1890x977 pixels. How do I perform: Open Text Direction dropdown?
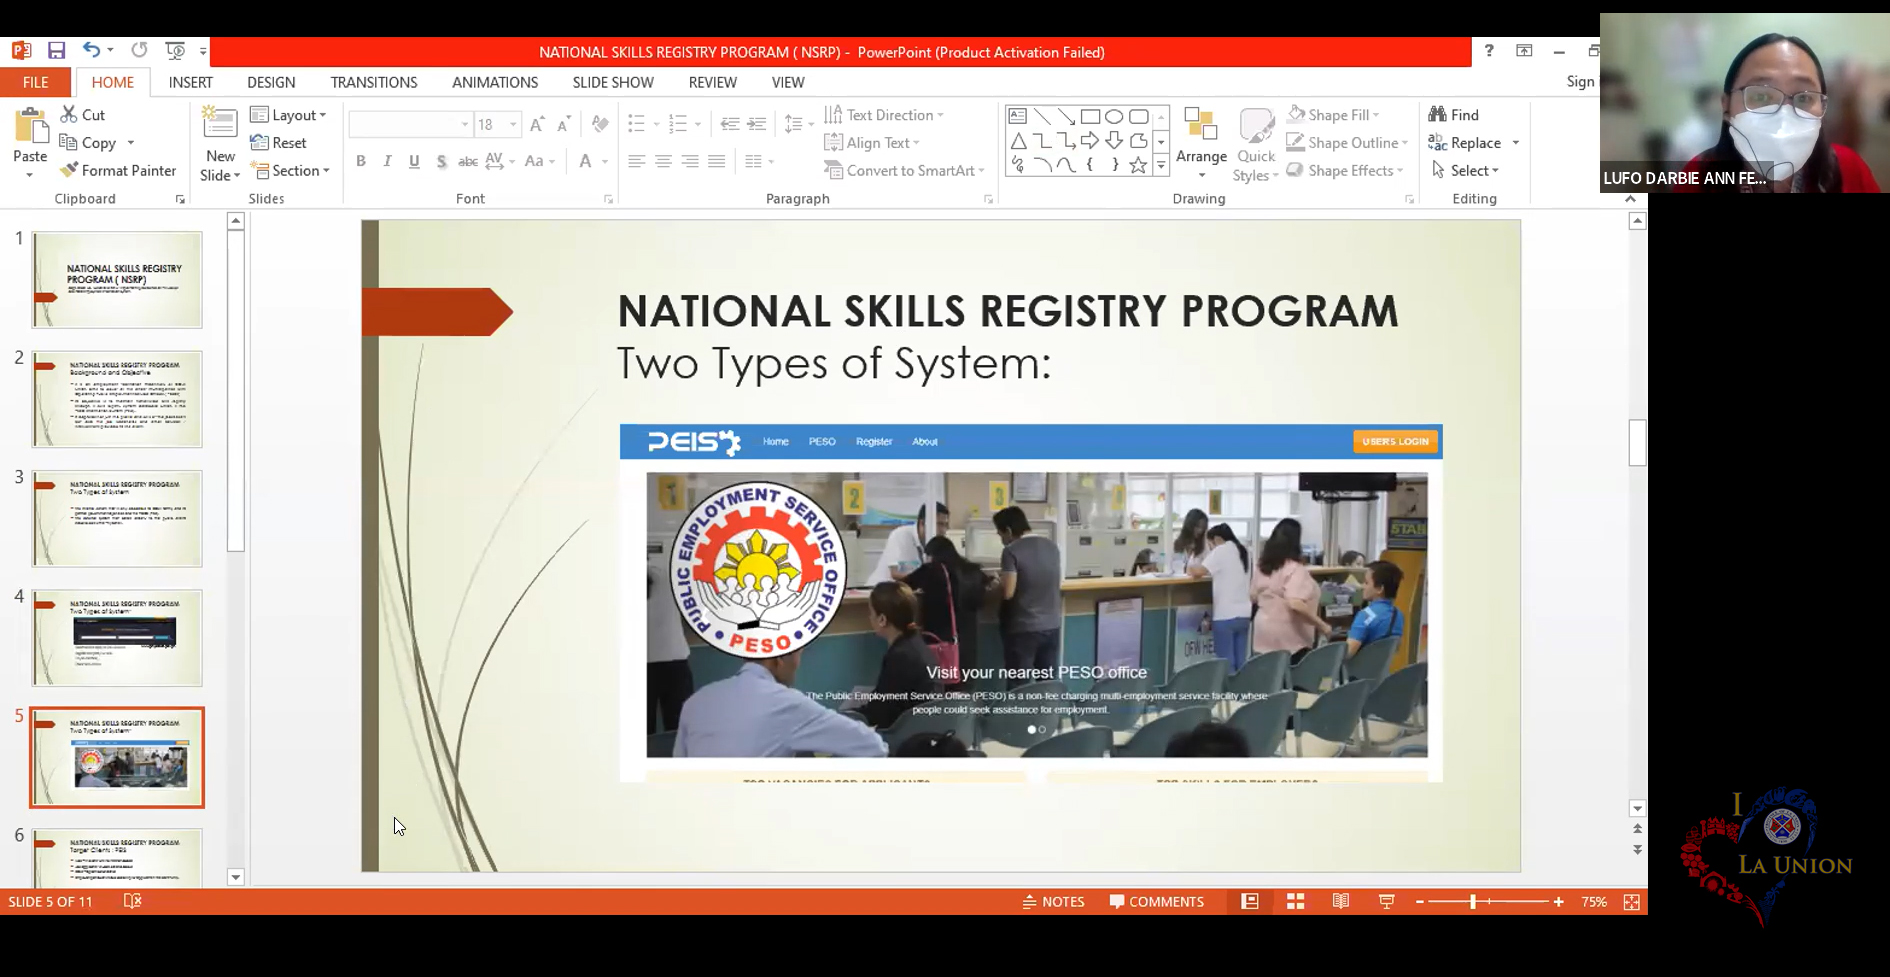pyautogui.click(x=884, y=115)
